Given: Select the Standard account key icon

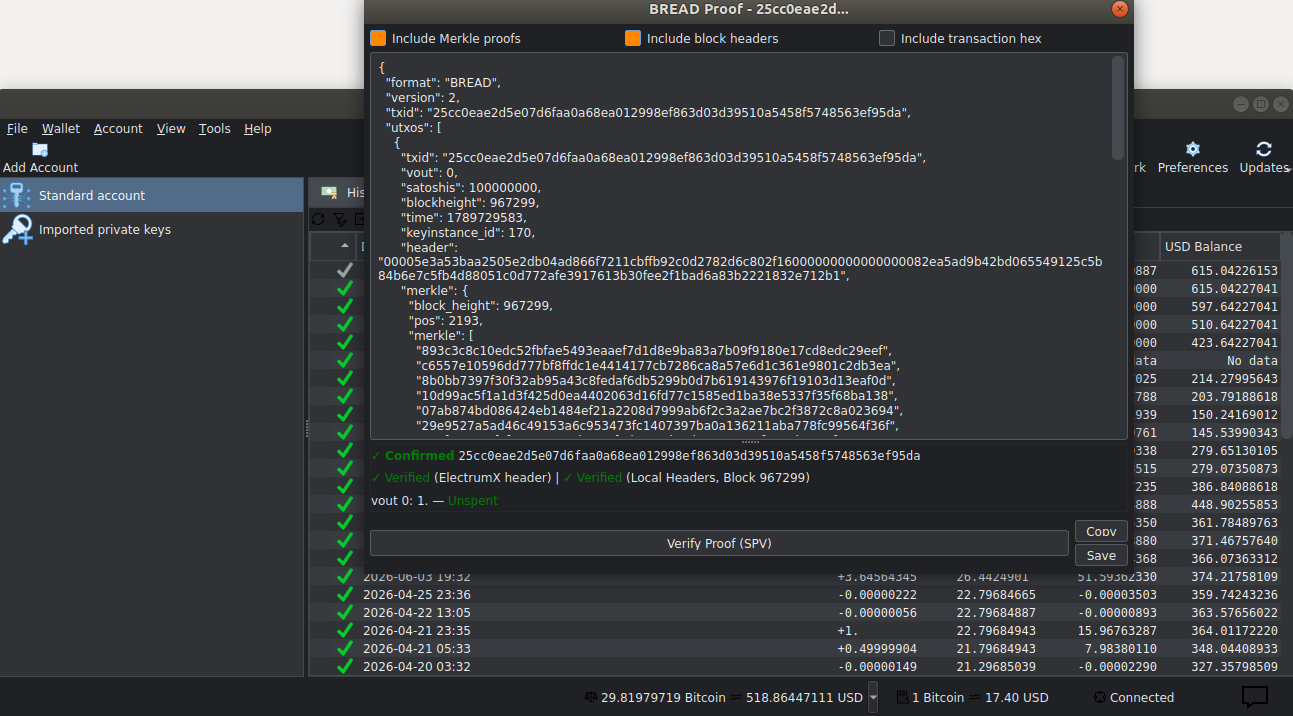Looking at the screenshot, I should [x=17, y=195].
